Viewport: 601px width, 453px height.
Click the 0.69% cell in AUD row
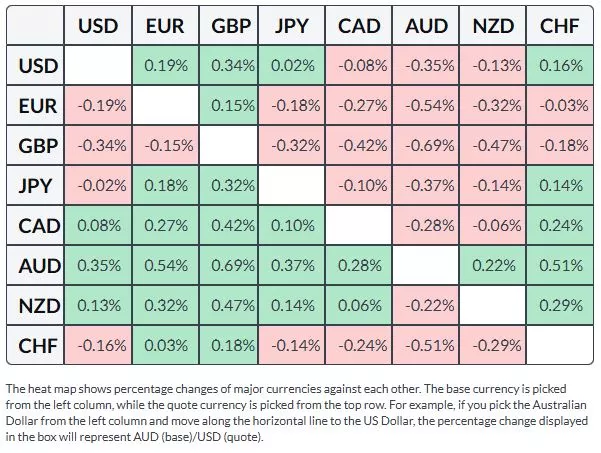pos(230,266)
